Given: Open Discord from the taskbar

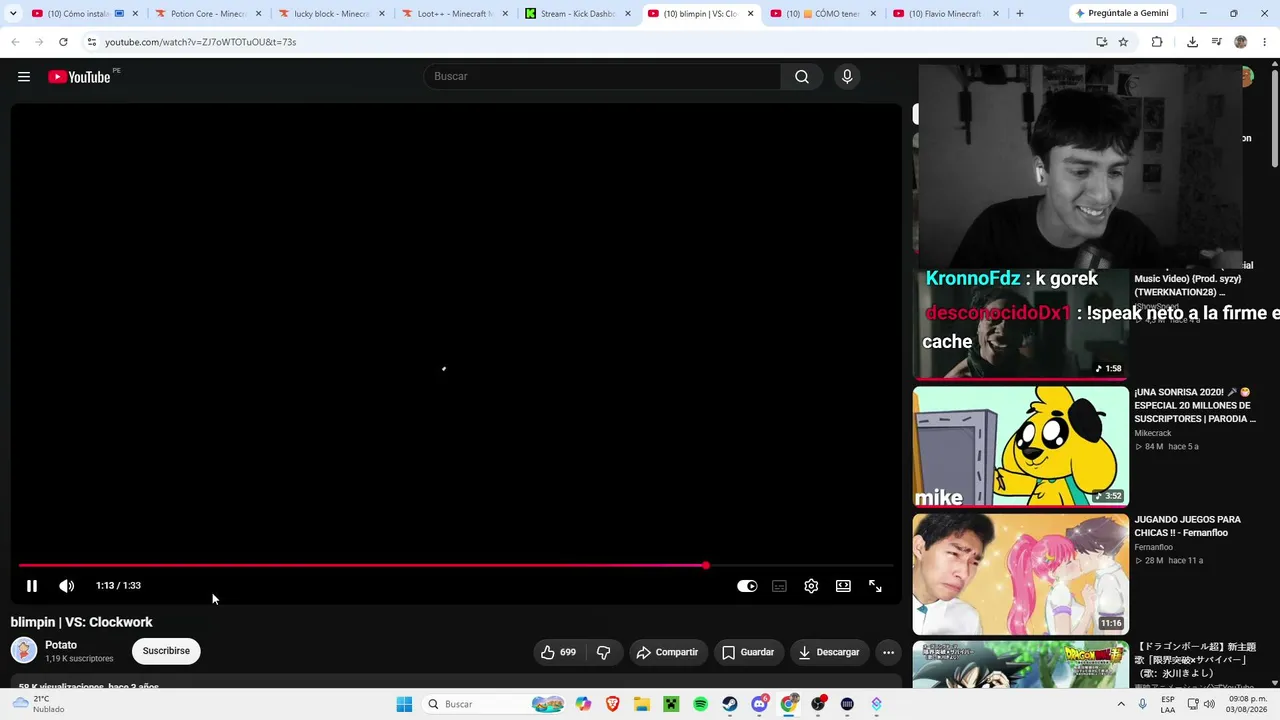Looking at the screenshot, I should coord(759,704).
